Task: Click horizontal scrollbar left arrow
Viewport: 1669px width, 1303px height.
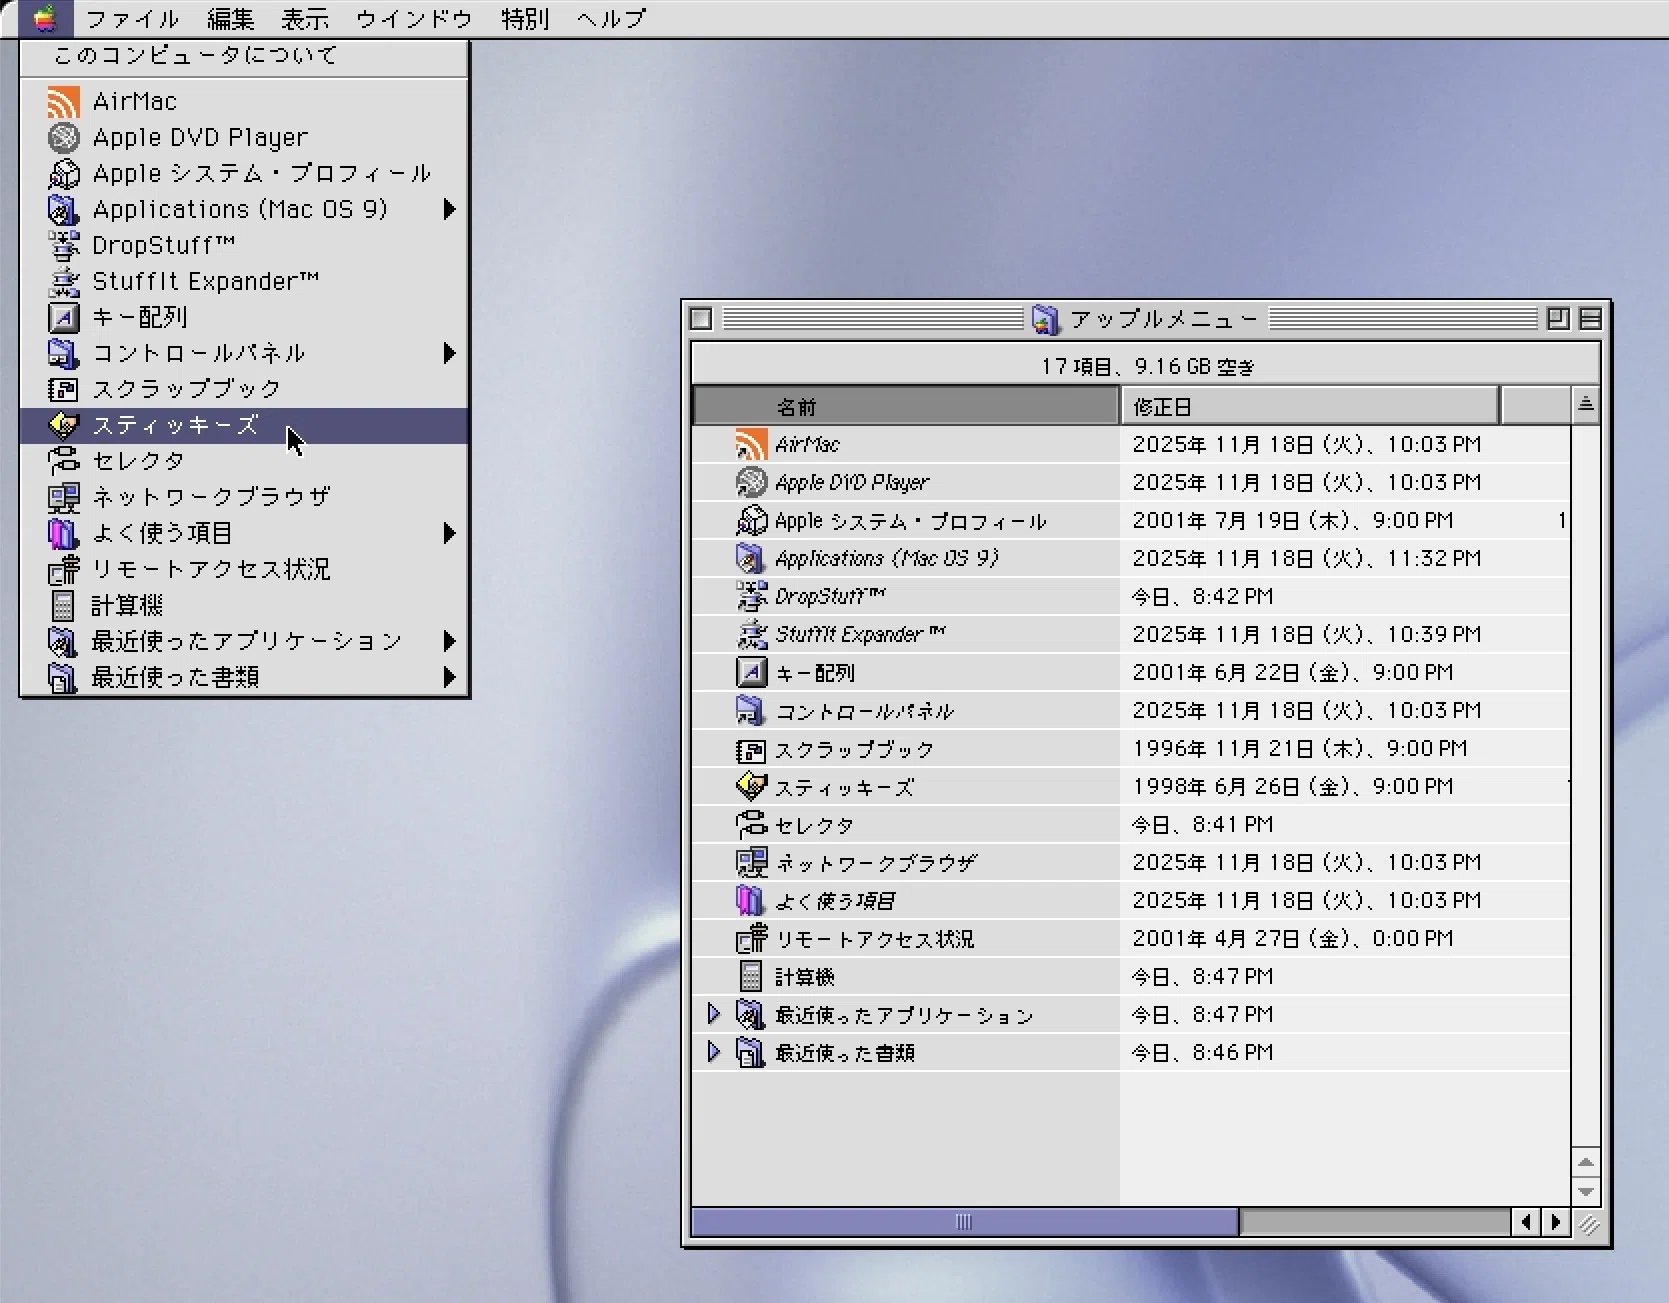Action: tap(1525, 1222)
